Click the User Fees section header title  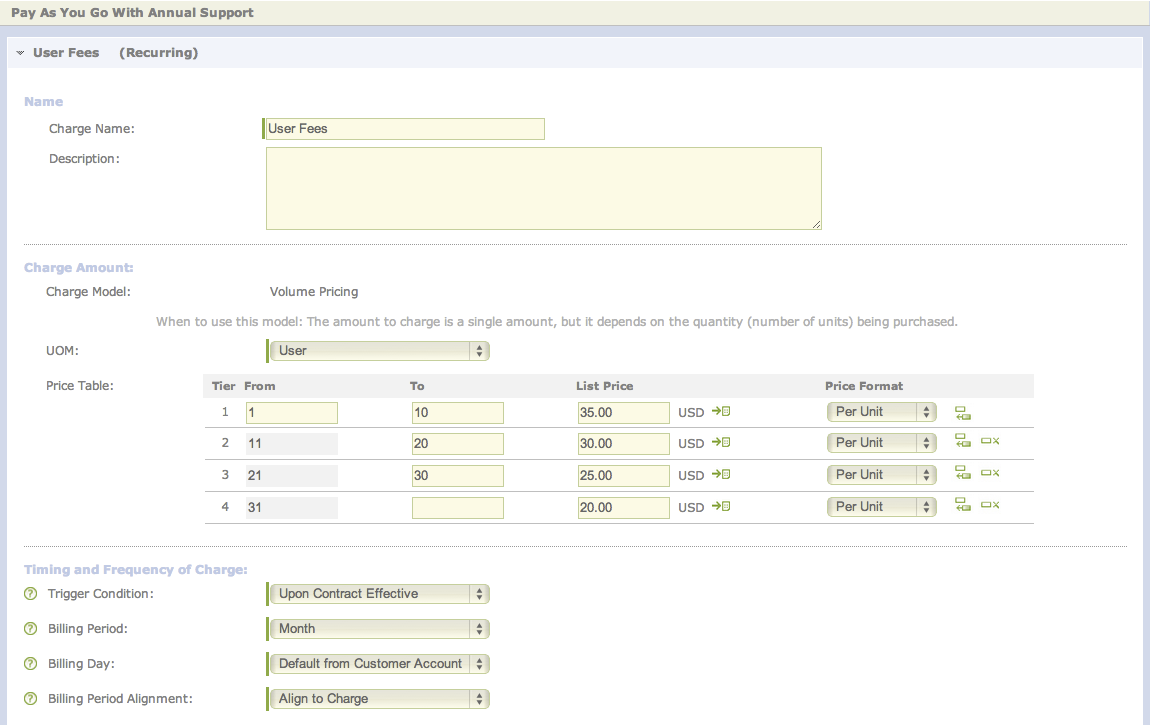(66, 53)
